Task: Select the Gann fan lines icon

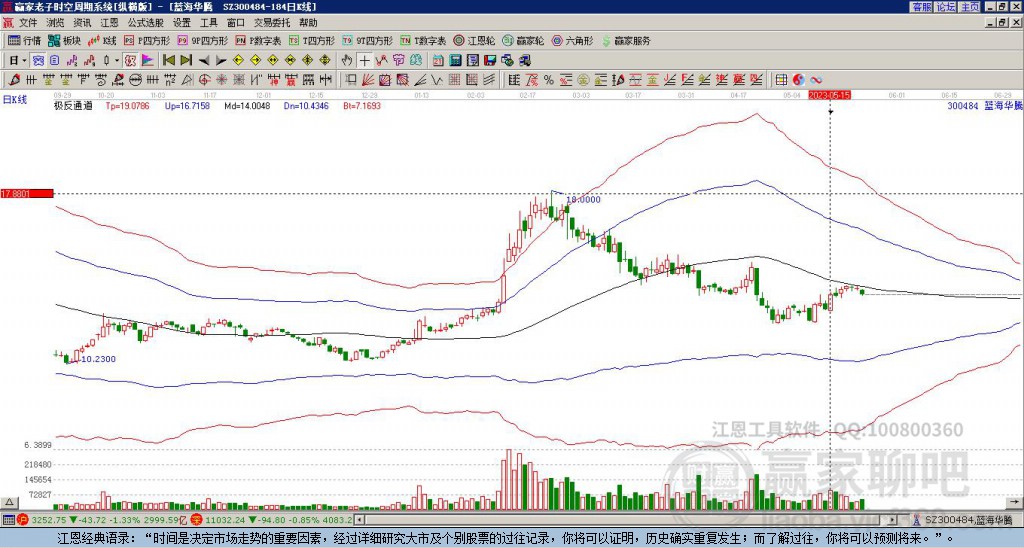Action: pyautogui.click(x=368, y=80)
